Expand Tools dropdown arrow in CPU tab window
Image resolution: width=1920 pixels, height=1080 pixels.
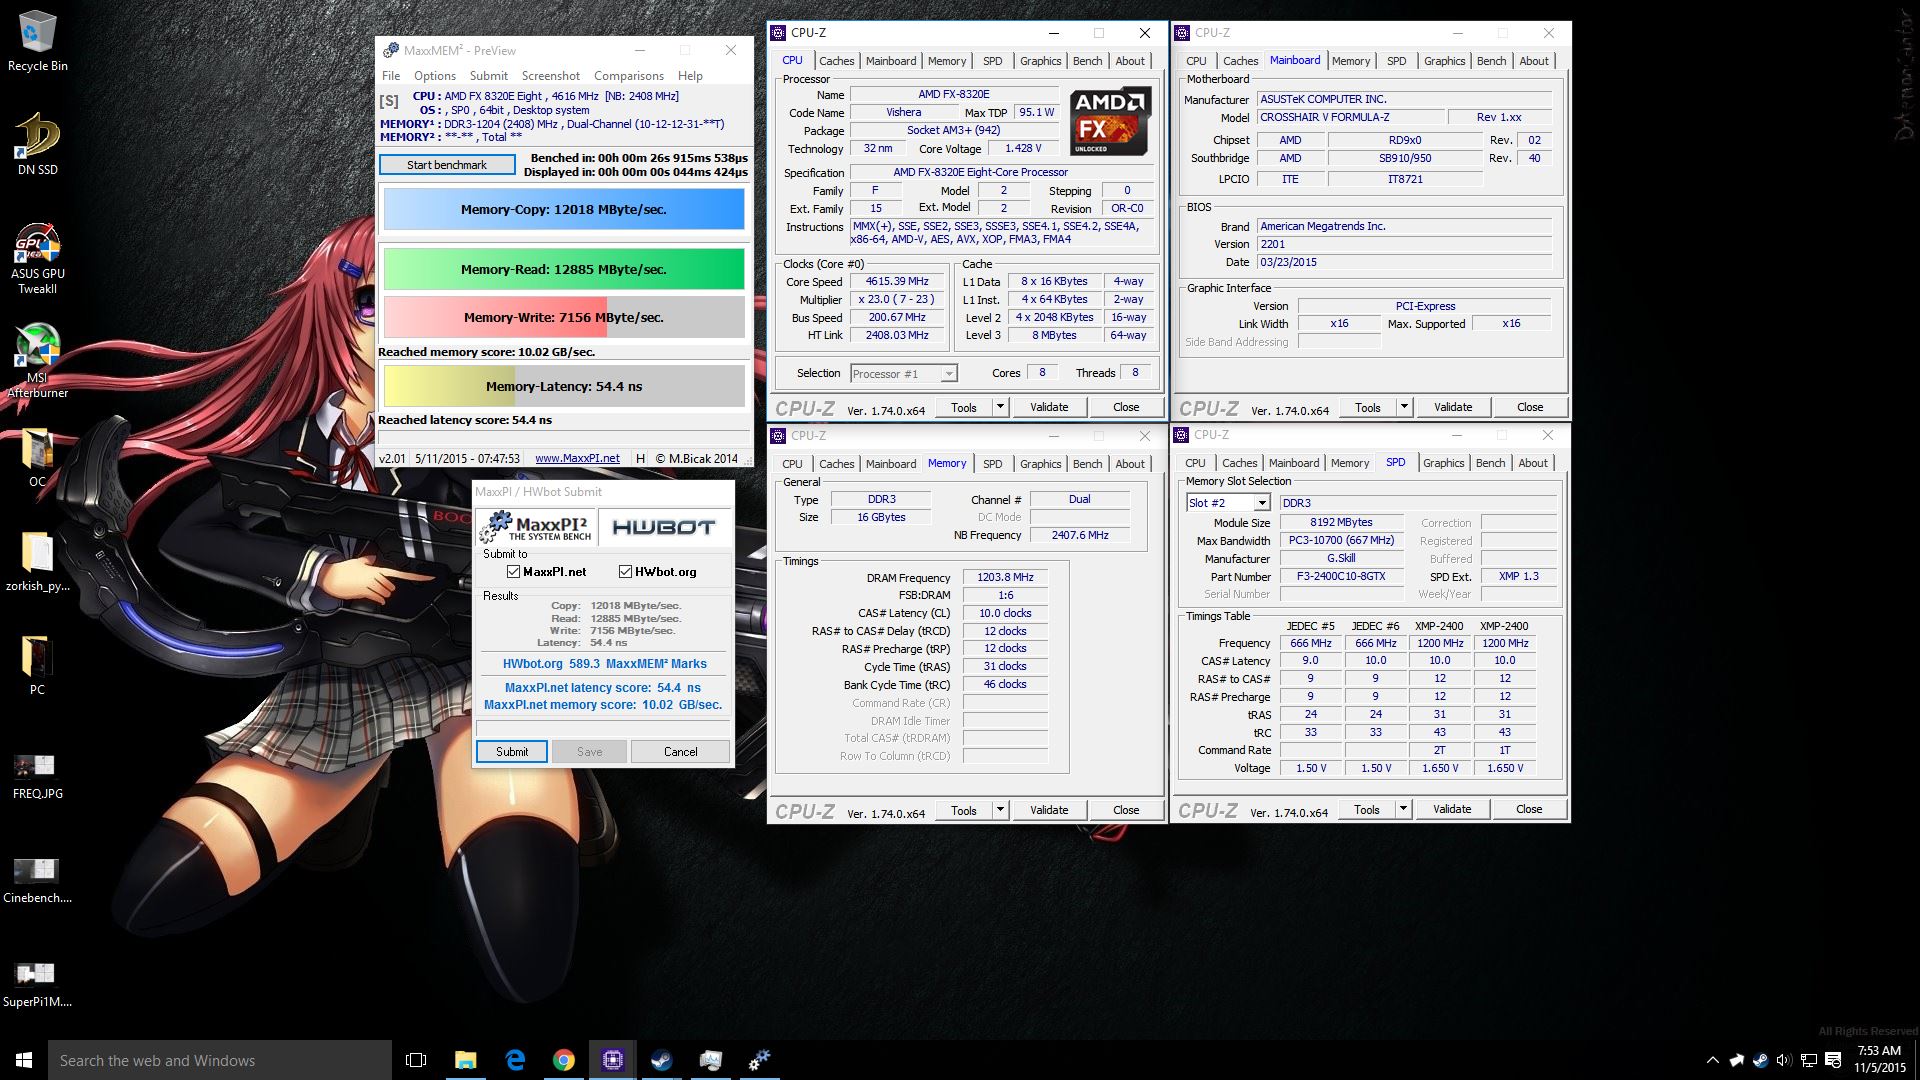[x=999, y=407]
